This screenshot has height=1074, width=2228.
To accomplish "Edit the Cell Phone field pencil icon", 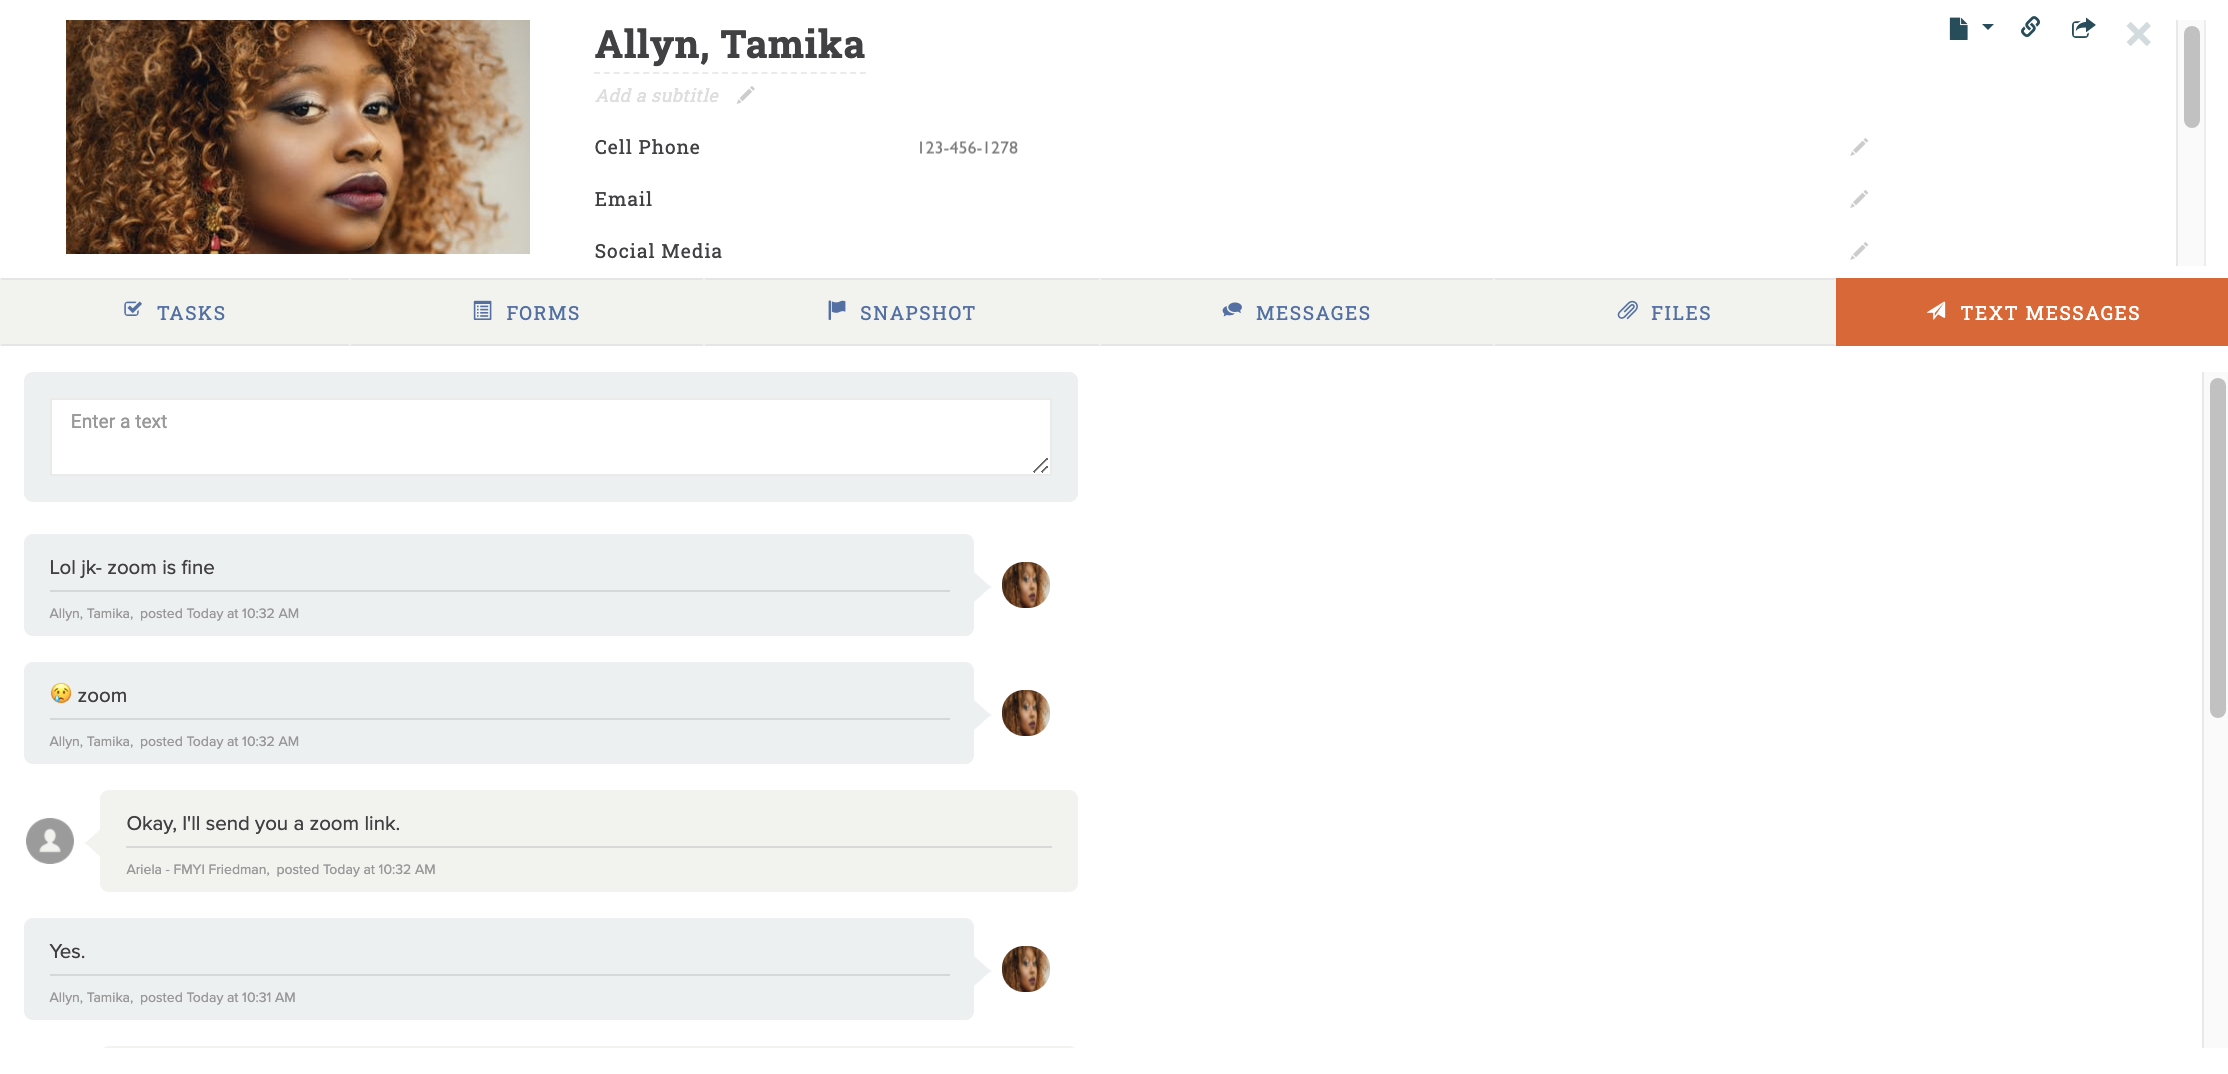I will pyautogui.click(x=1859, y=147).
